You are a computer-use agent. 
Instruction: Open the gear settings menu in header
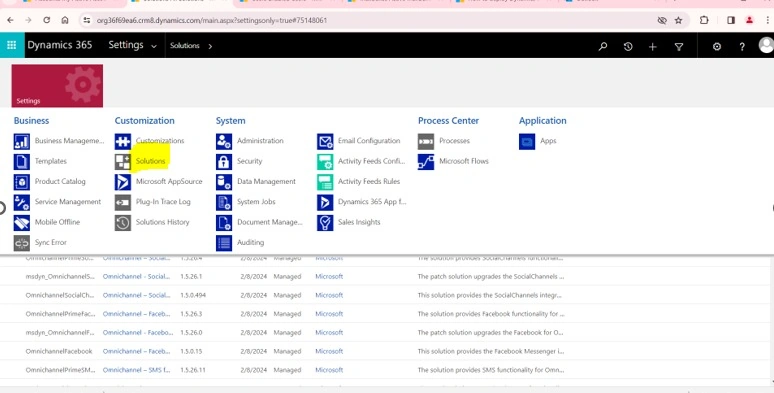[x=717, y=46]
